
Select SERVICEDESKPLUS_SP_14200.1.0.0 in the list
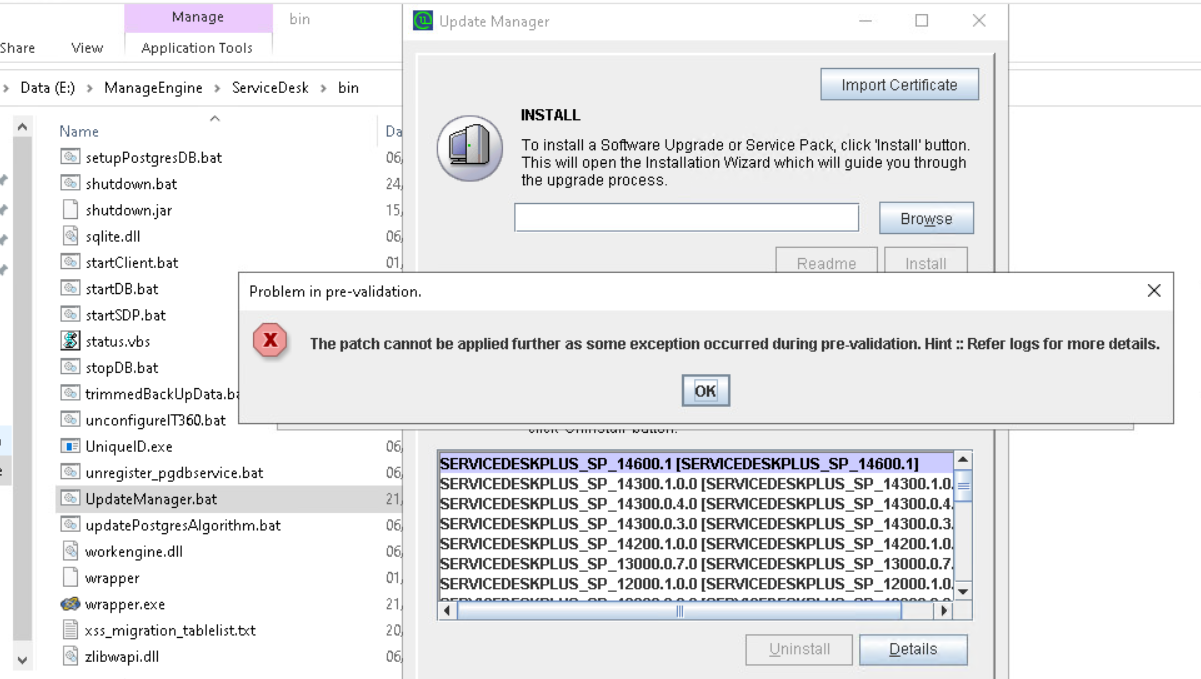(696, 544)
